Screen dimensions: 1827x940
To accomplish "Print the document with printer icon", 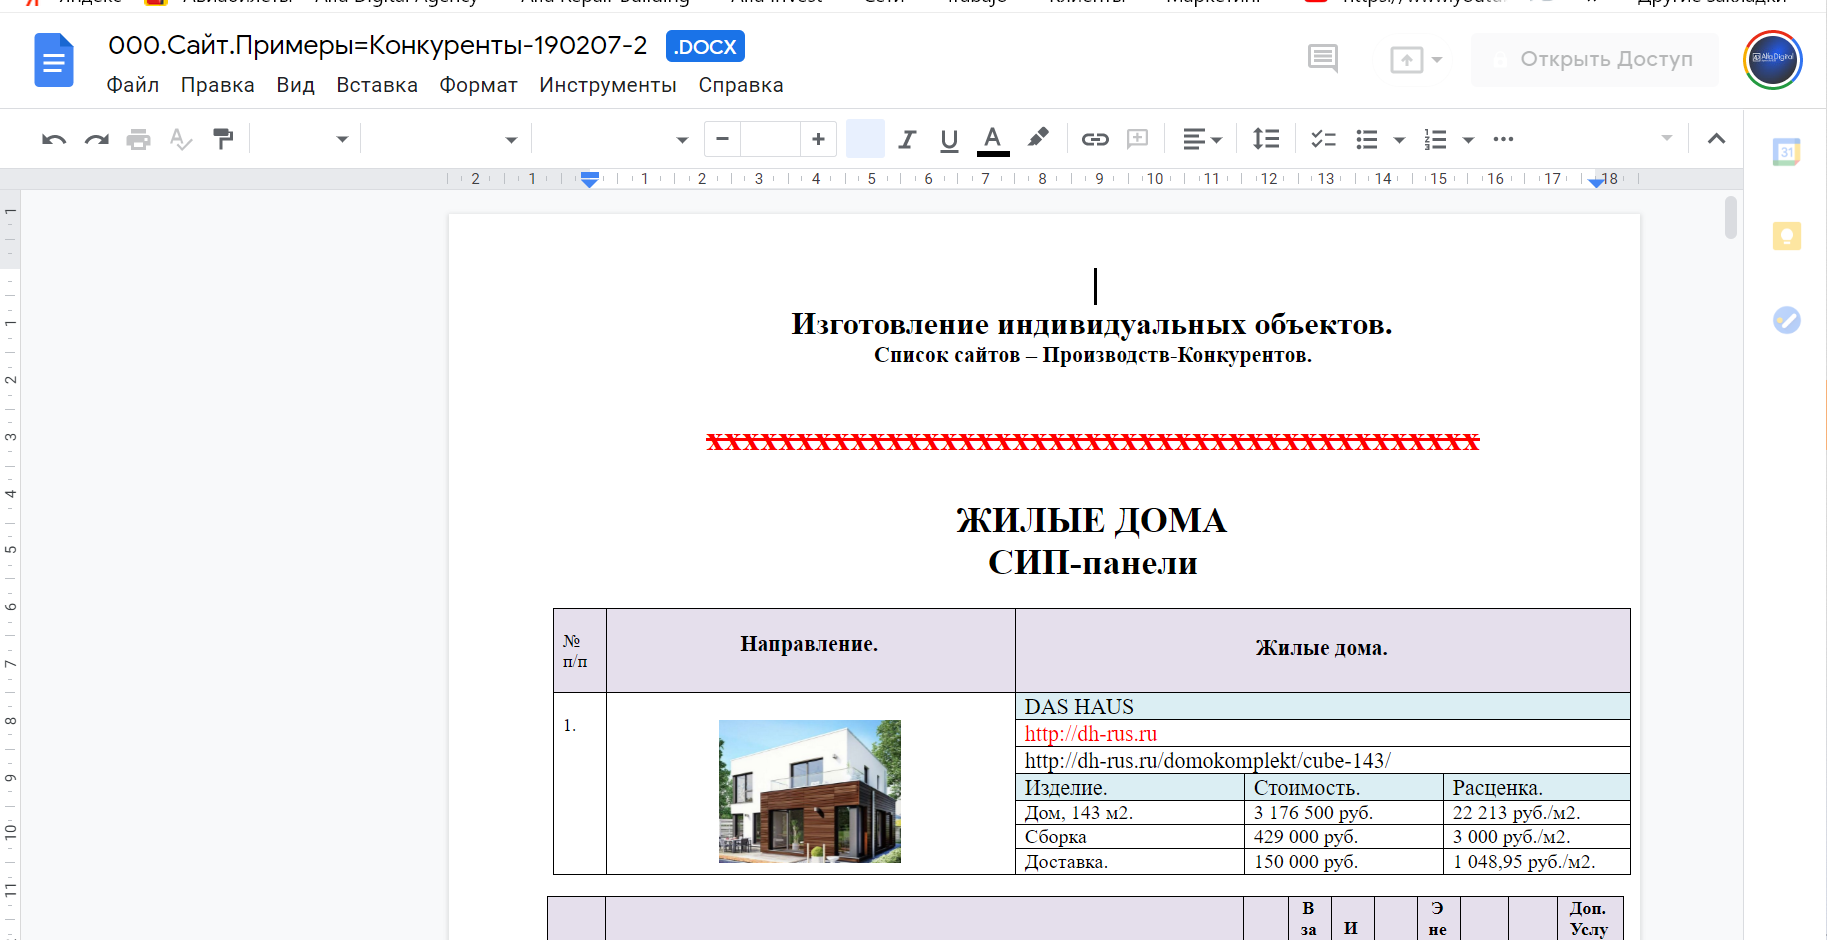I will tap(139, 139).
